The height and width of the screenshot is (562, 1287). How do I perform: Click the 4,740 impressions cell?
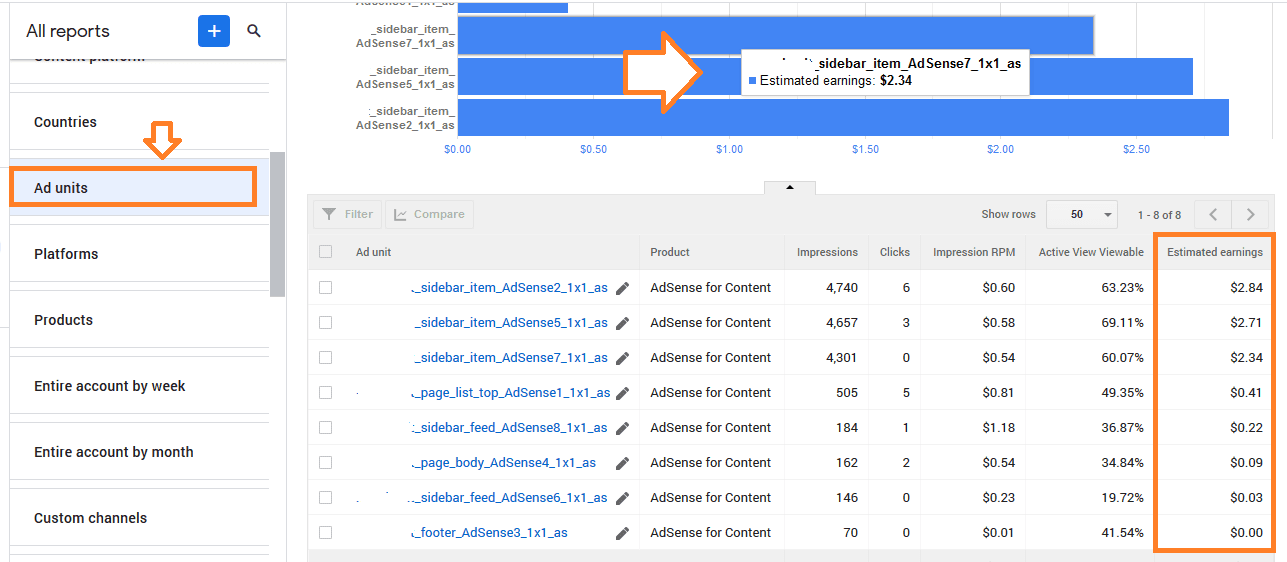pos(841,288)
